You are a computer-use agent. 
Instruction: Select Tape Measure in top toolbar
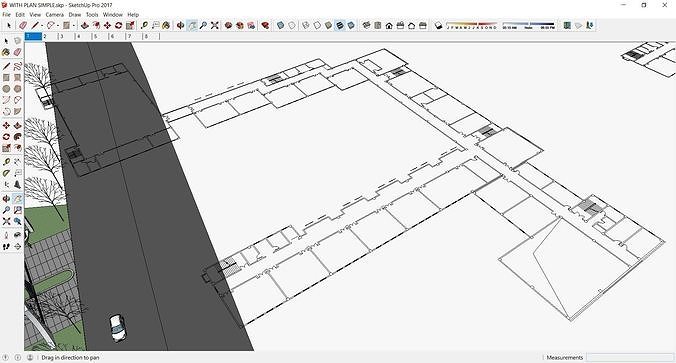pos(144,25)
